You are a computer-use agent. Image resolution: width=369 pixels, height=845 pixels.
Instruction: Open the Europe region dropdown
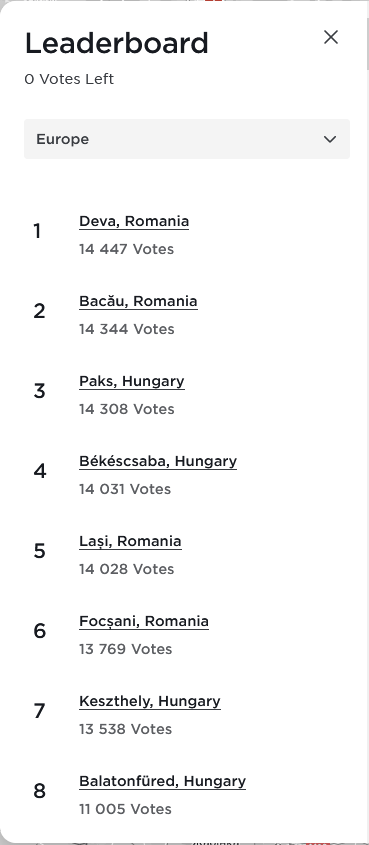[187, 139]
